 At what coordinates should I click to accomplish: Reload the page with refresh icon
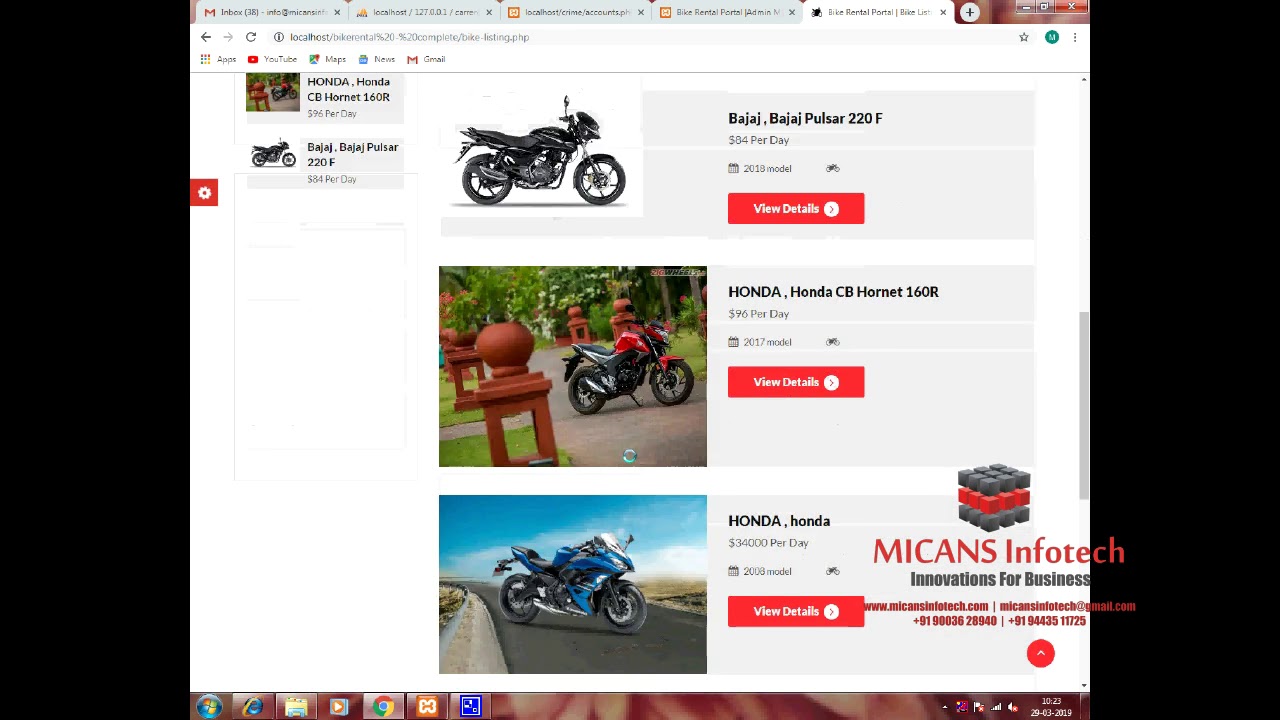(x=251, y=37)
